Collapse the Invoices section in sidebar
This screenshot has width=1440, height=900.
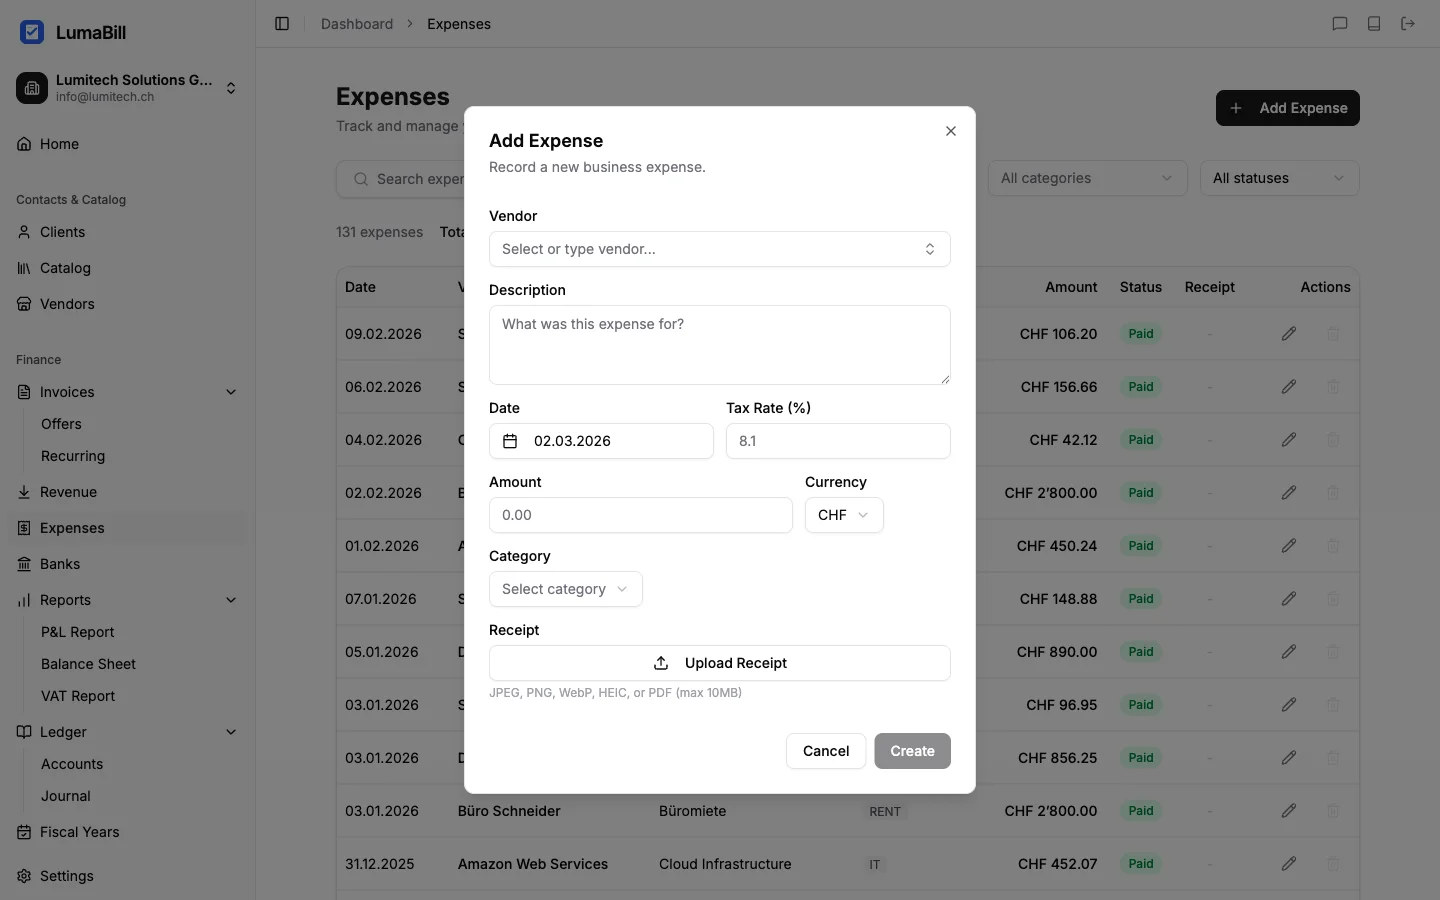click(231, 392)
